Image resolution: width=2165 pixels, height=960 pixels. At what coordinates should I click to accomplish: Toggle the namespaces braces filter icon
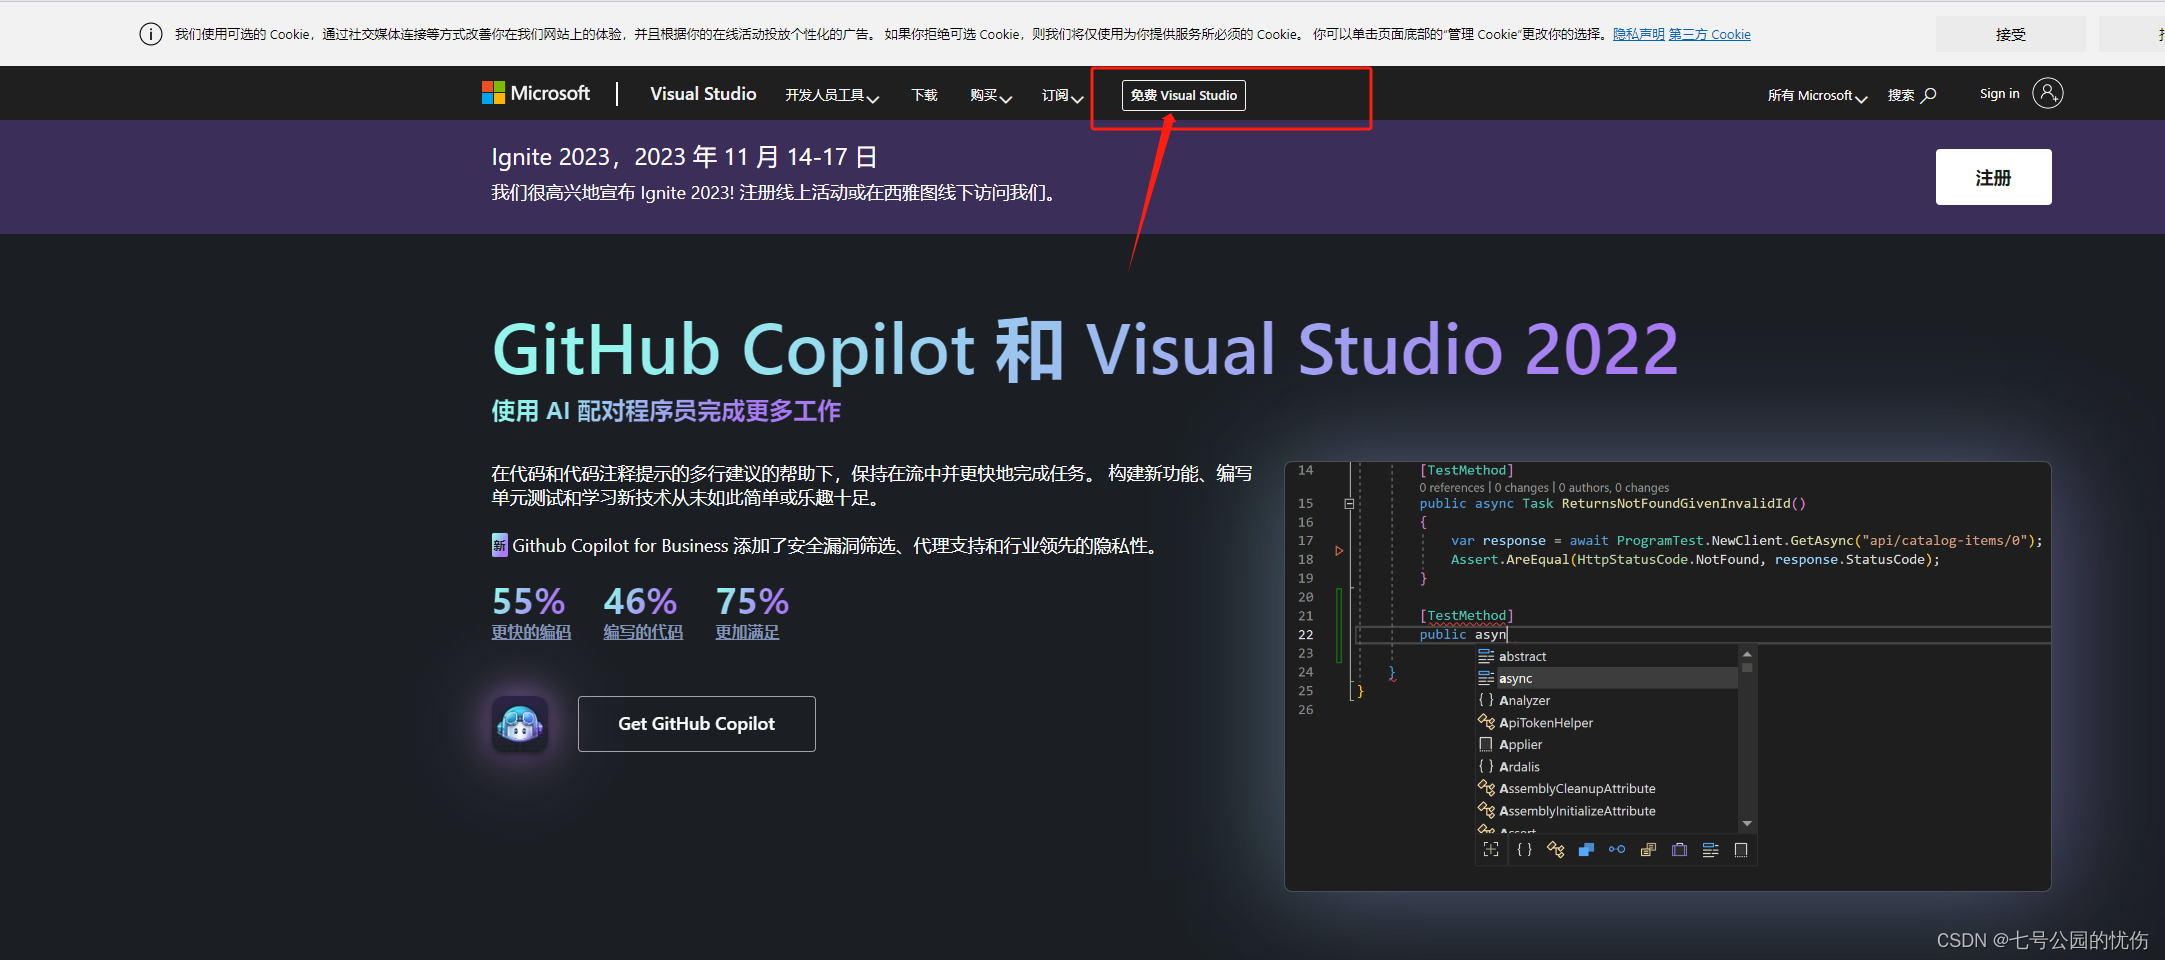[x=1524, y=849]
